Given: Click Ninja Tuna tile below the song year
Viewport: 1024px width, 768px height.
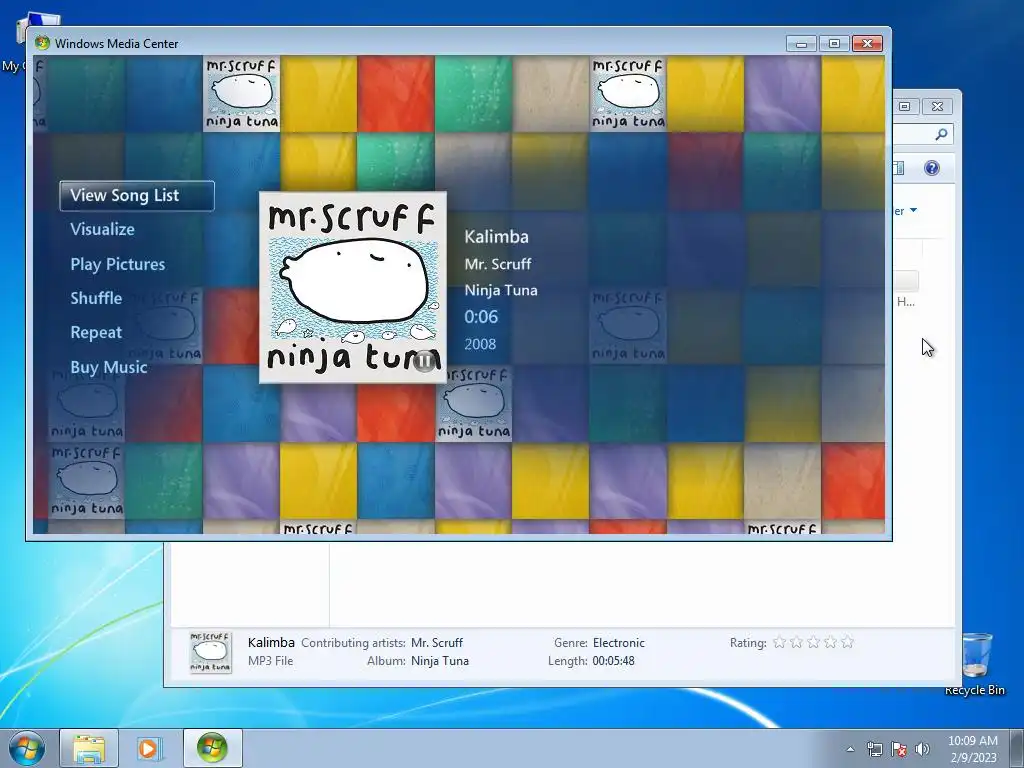Looking at the screenshot, I should (473, 404).
